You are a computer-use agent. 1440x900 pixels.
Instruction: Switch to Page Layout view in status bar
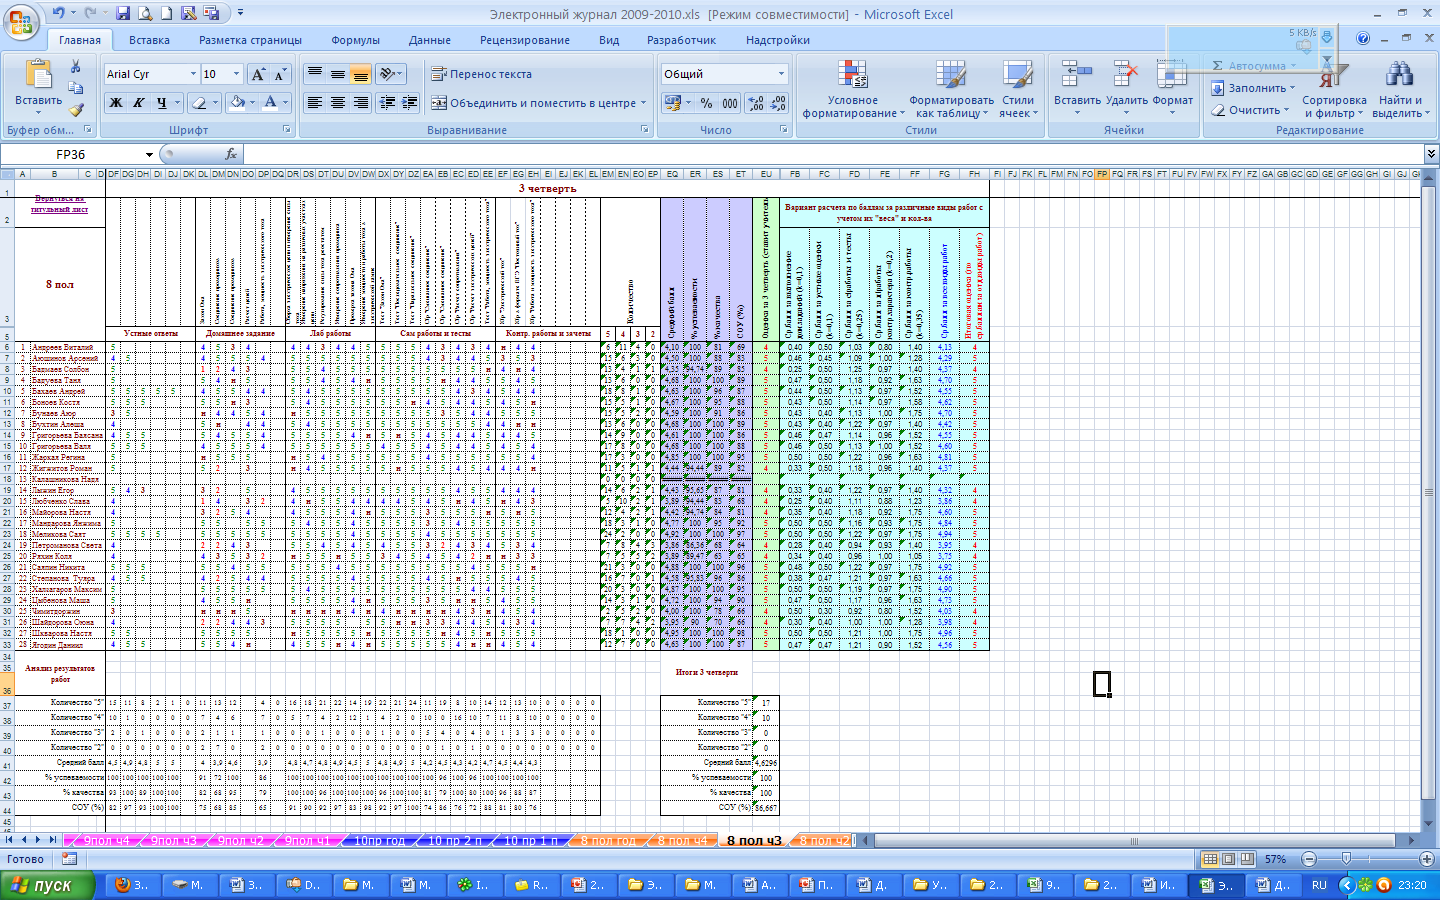(x=1229, y=859)
